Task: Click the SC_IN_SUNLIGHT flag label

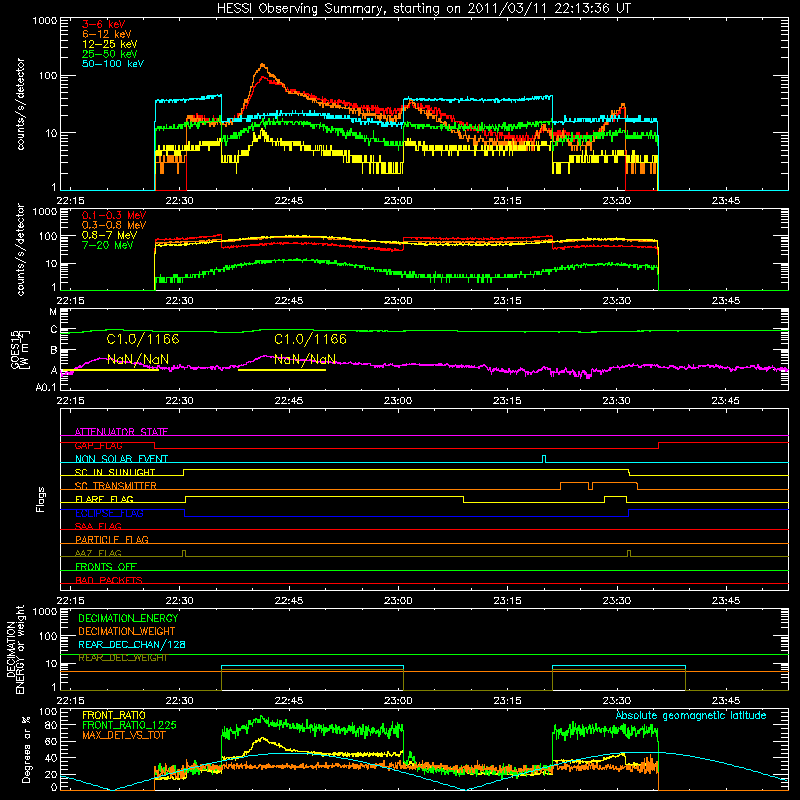Action: click(x=115, y=472)
